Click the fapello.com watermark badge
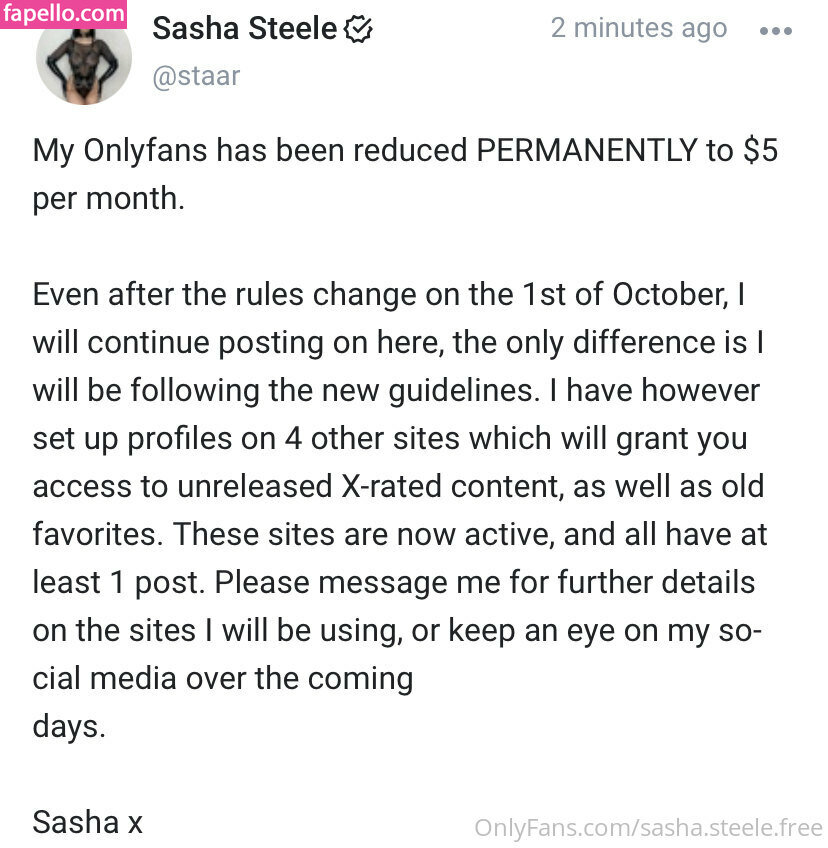Screen dimensions: 828x848 (x=64, y=14)
